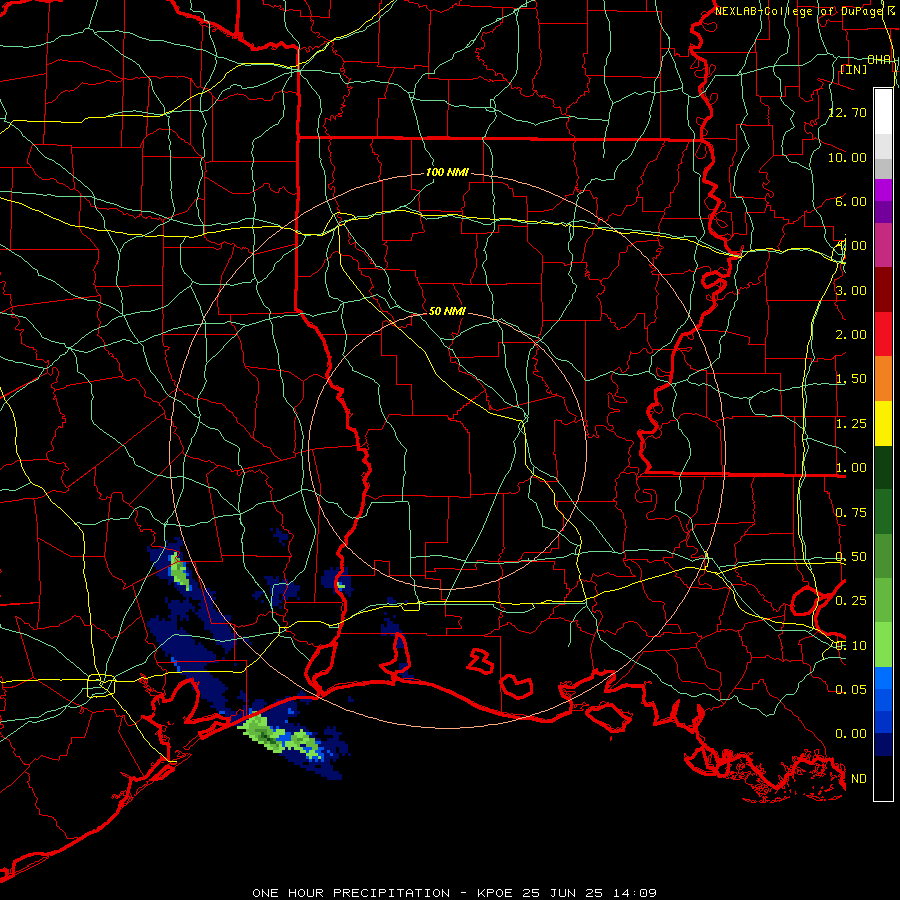
Task: Click the [IN] units label above legend
Action: (853, 69)
